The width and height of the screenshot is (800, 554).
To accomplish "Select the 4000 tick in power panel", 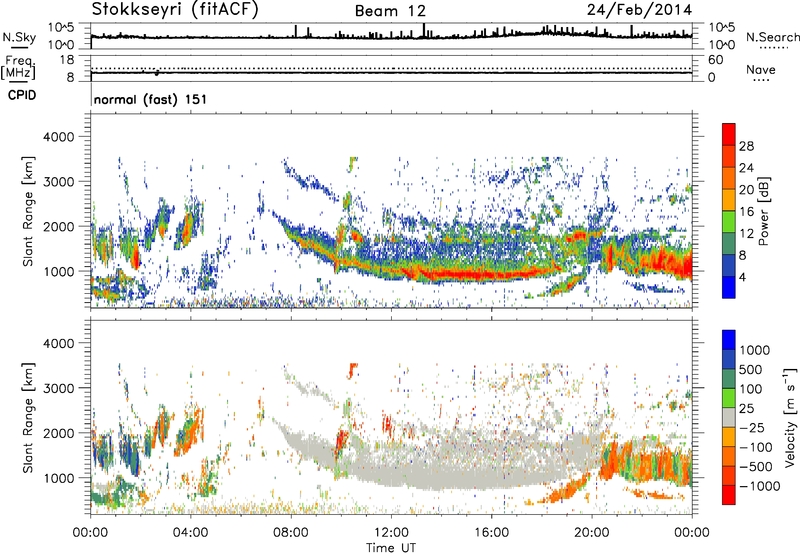I will 58,137.
